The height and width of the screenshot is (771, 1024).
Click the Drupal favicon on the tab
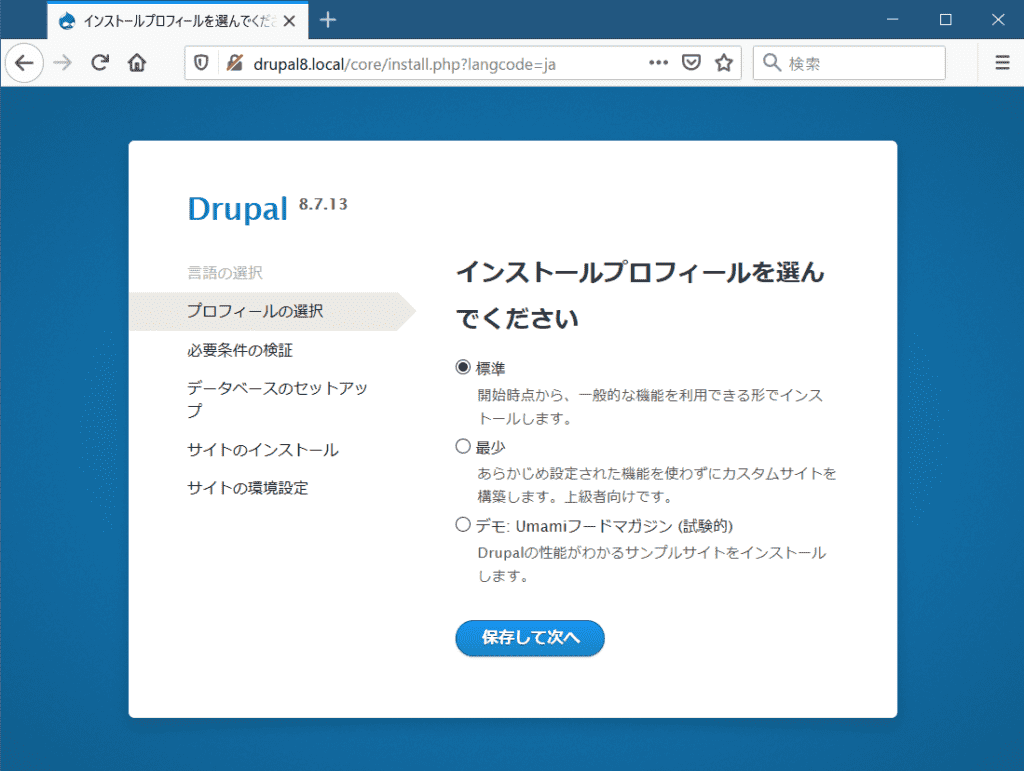coord(67,21)
